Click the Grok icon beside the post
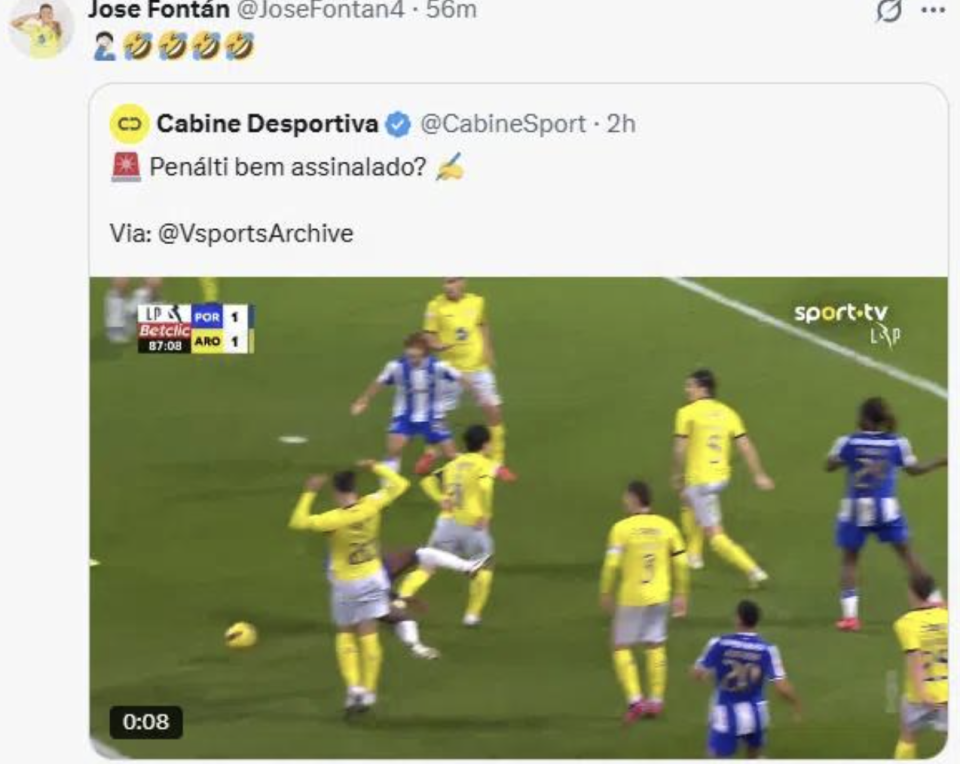The height and width of the screenshot is (764, 960). [x=888, y=10]
